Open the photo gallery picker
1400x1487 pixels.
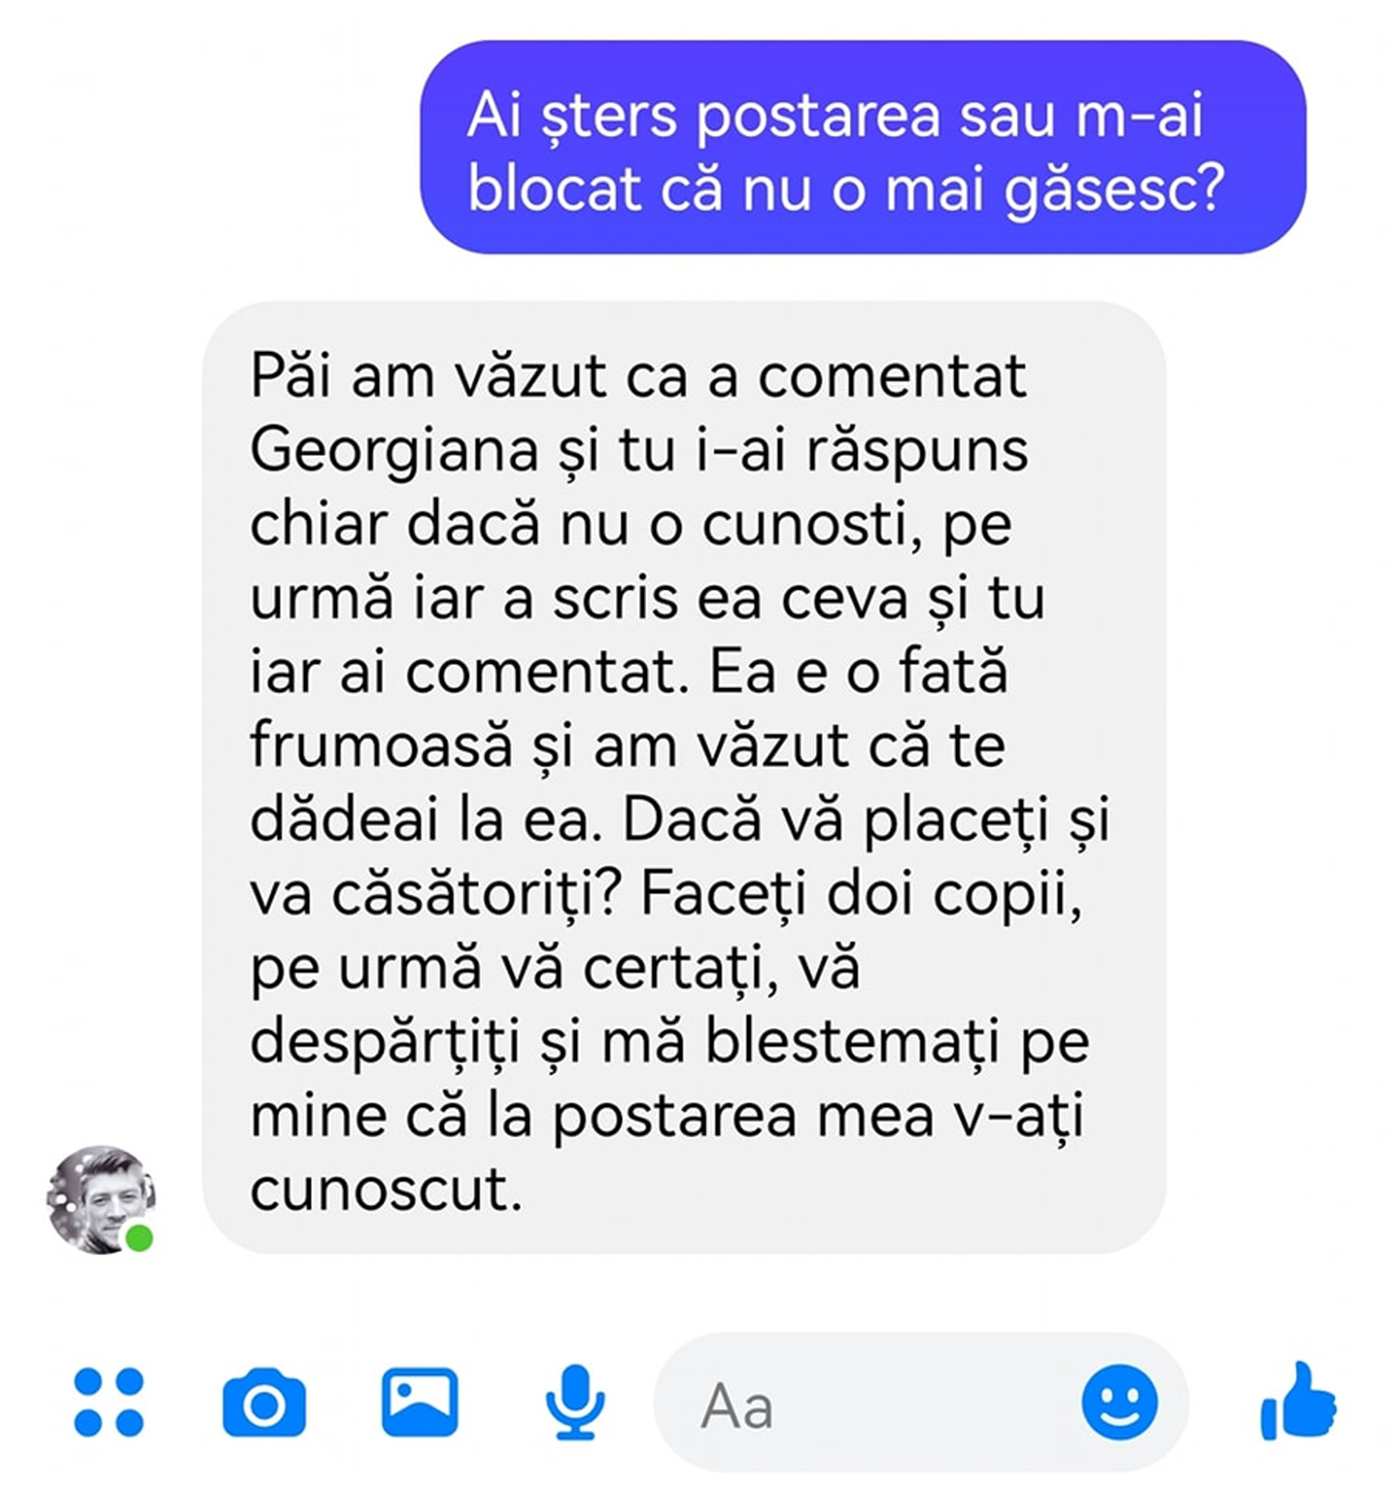[420, 1402]
